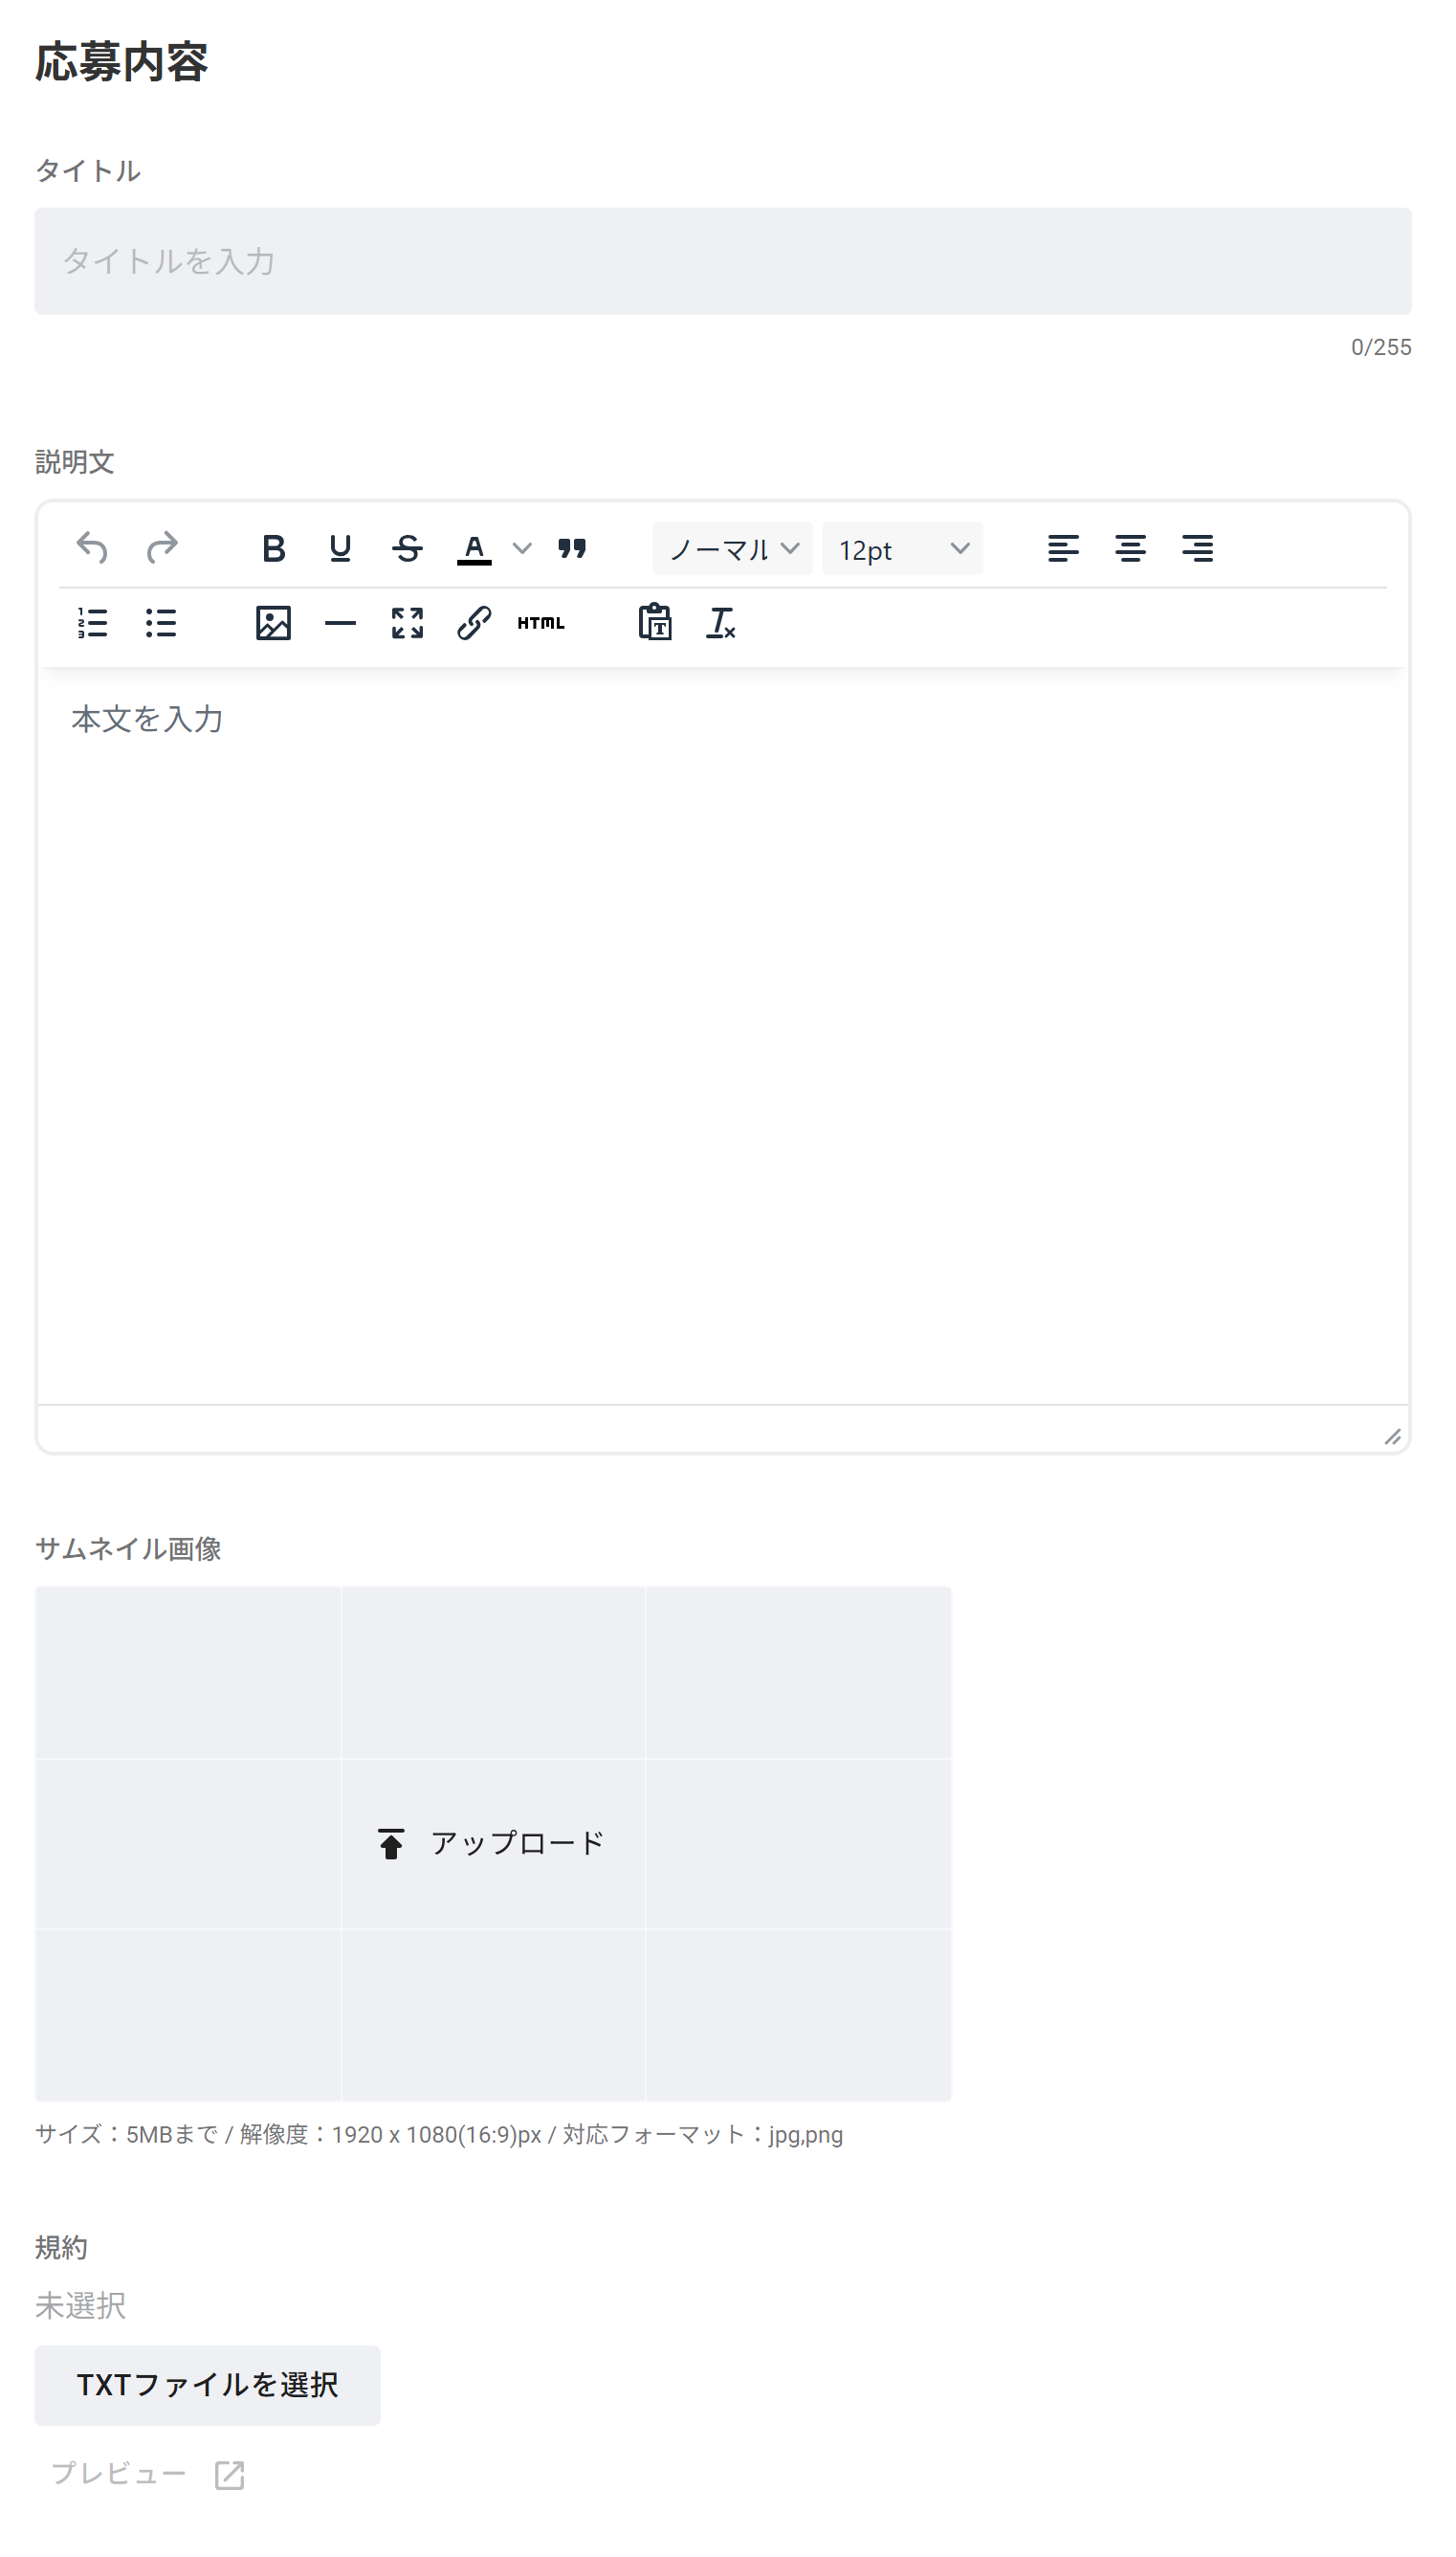Toggle underline formatting

pos(340,550)
